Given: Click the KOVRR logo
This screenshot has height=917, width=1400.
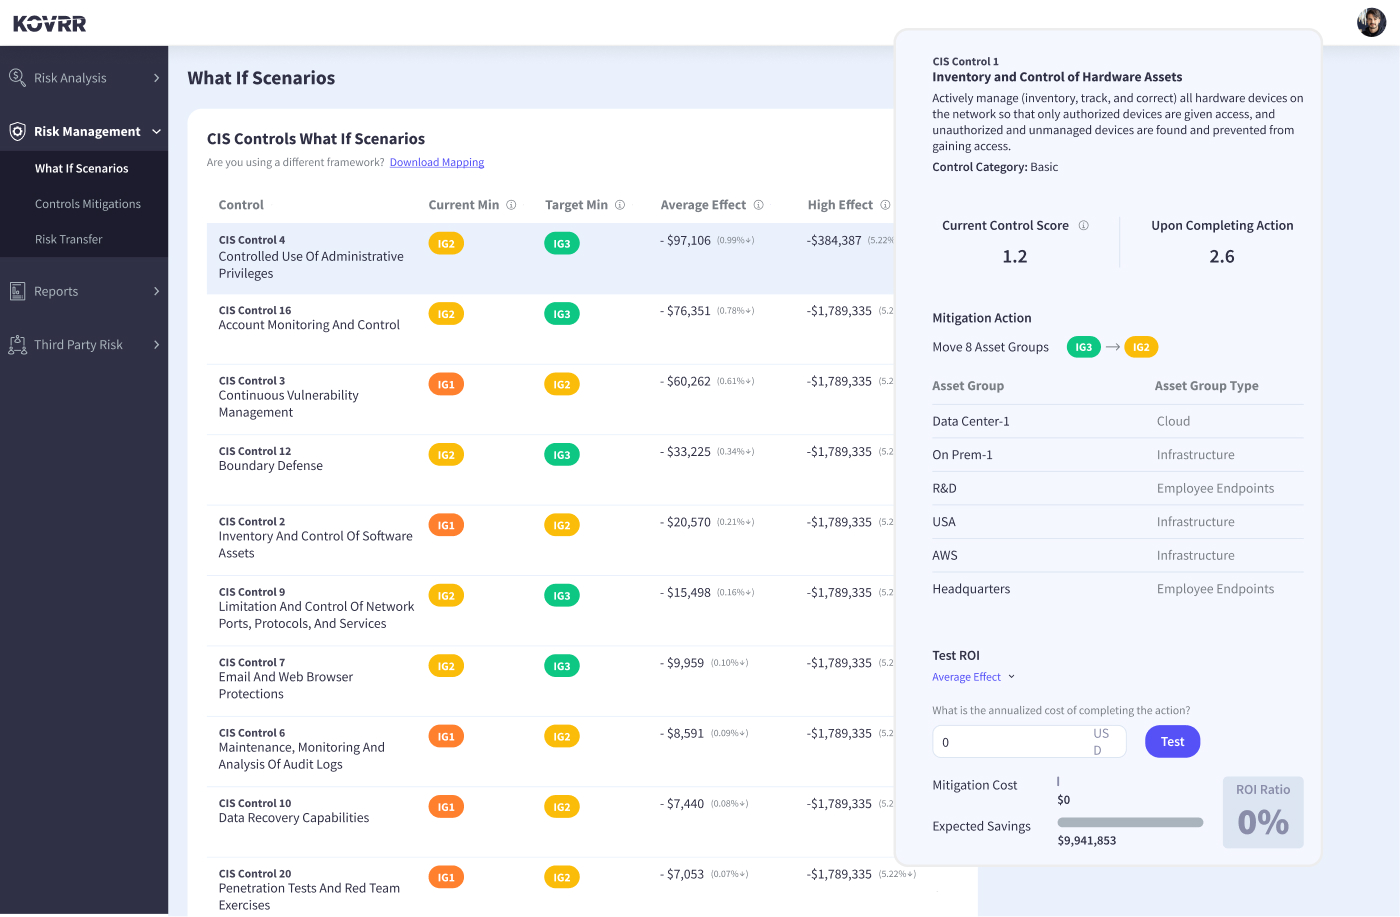Looking at the screenshot, I should 49,22.
